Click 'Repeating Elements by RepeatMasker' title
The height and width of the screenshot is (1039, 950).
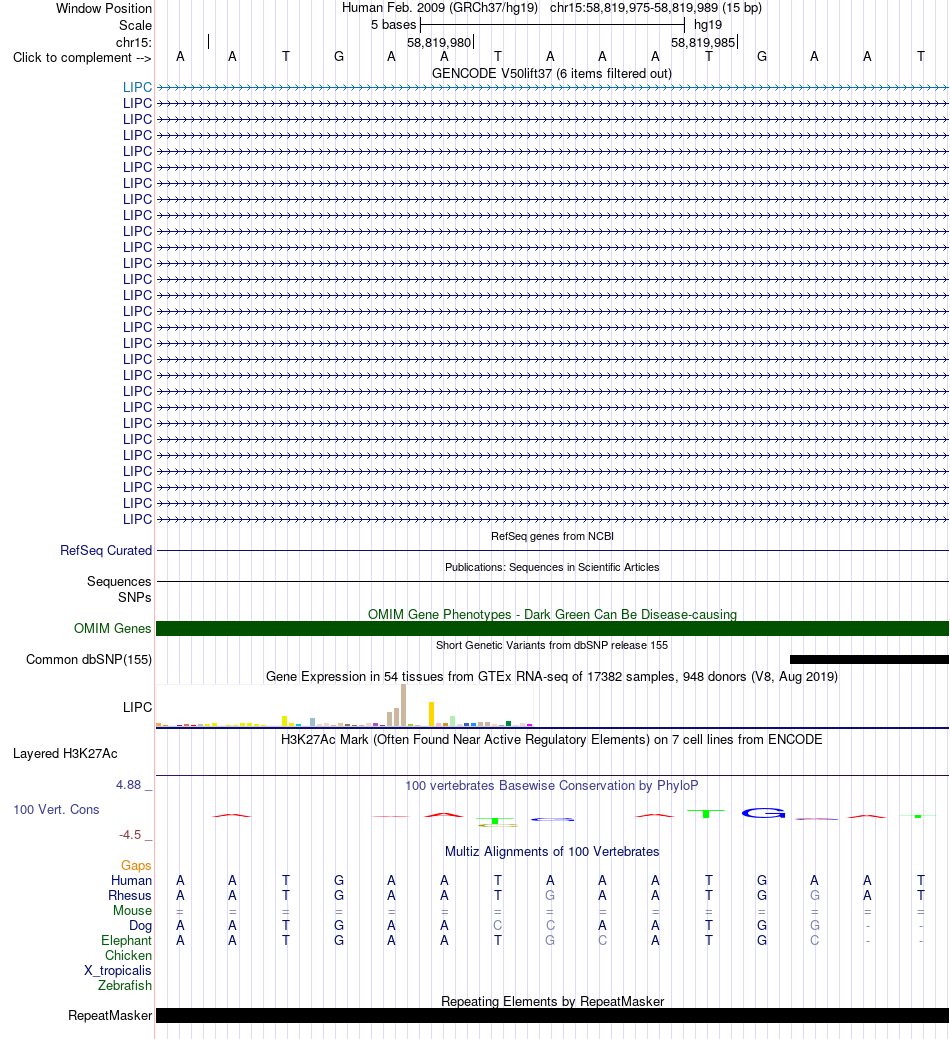(552, 1001)
